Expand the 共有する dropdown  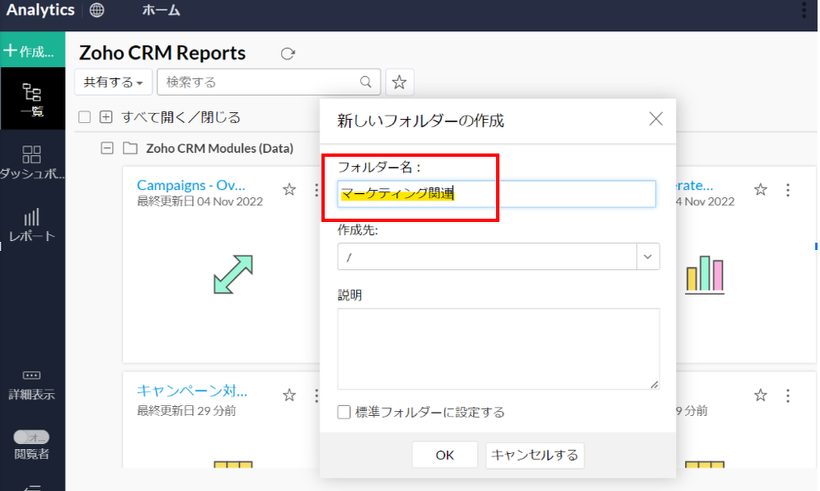(113, 82)
